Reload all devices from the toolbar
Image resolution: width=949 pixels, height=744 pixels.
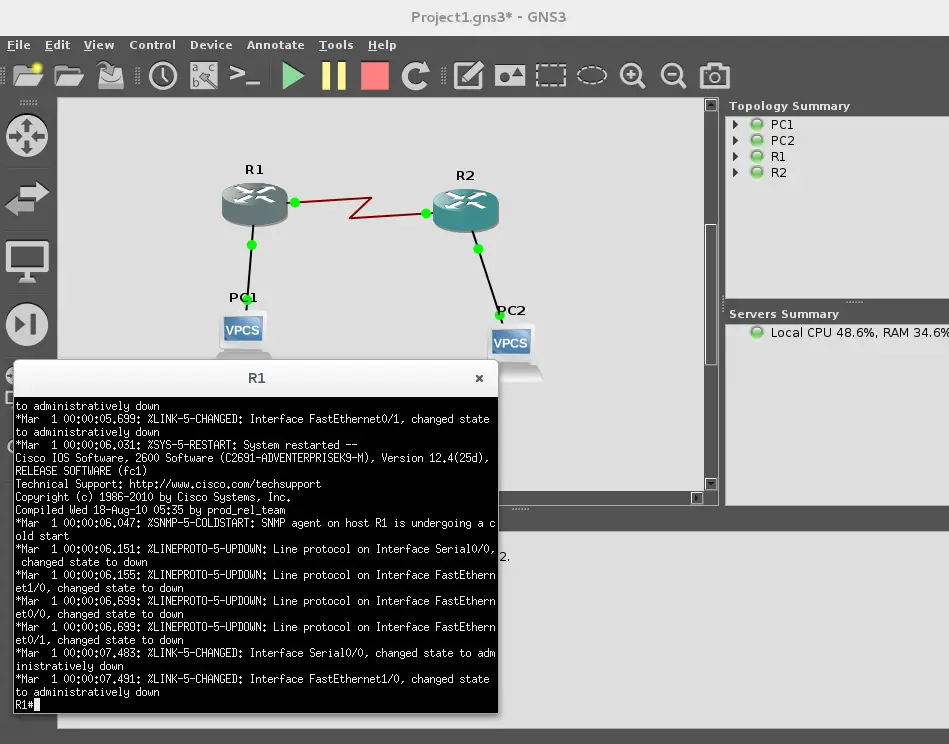(x=415, y=76)
